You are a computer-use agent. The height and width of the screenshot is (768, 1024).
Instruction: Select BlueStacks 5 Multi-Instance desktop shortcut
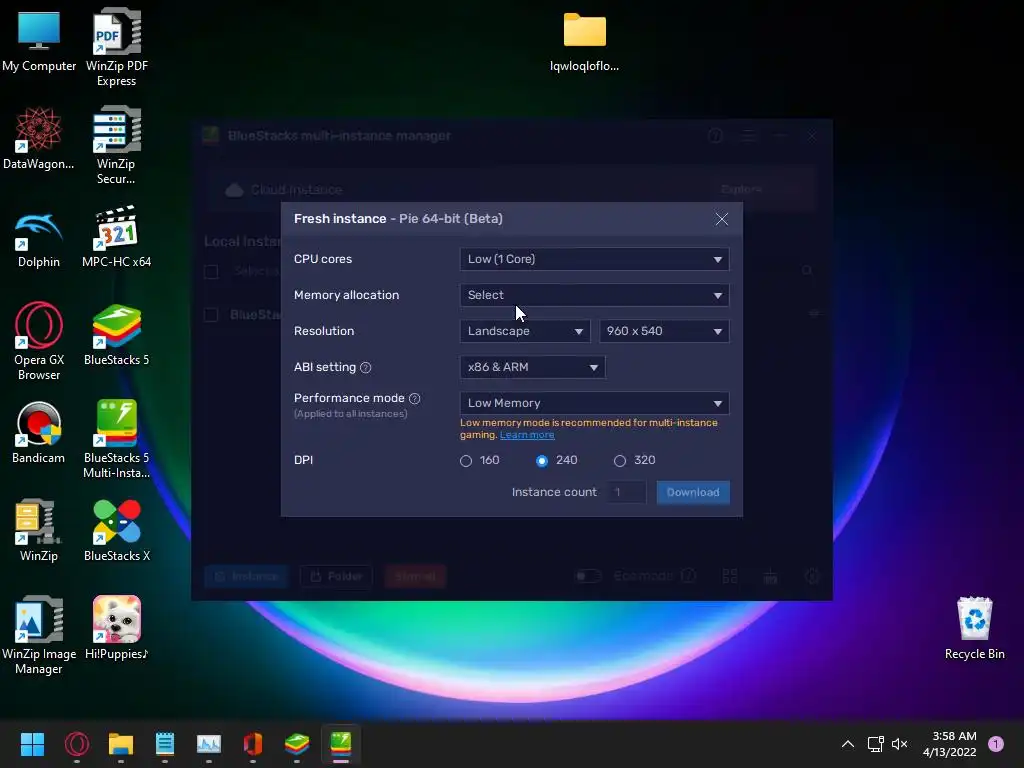tap(116, 439)
